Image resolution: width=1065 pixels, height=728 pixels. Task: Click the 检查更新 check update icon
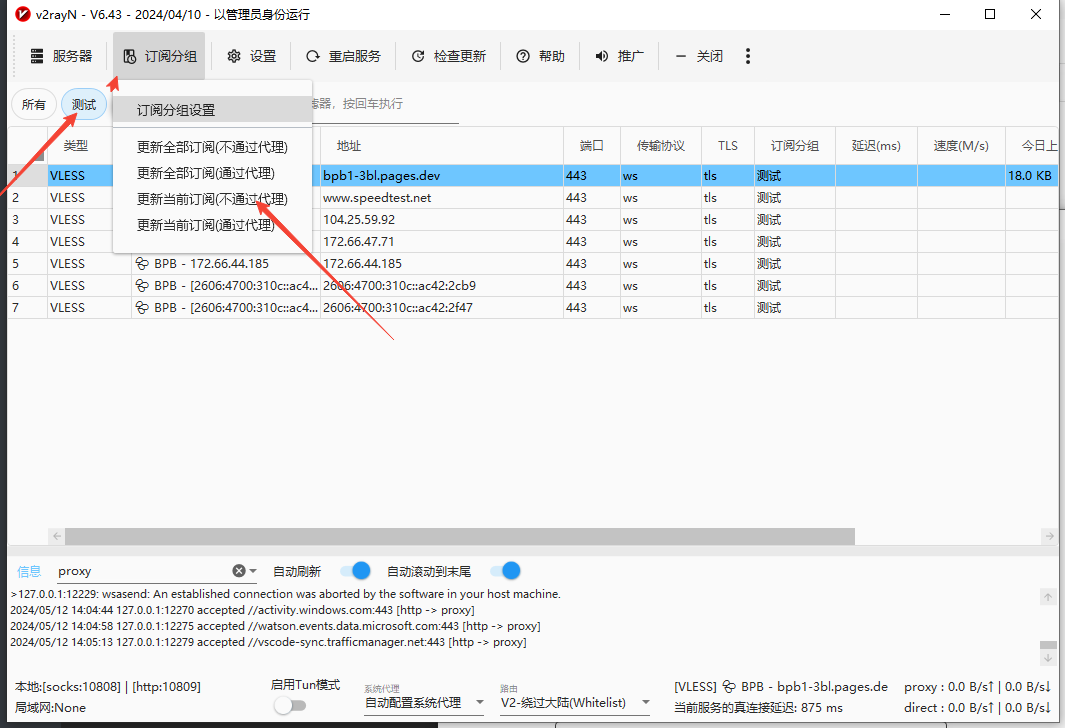point(418,56)
